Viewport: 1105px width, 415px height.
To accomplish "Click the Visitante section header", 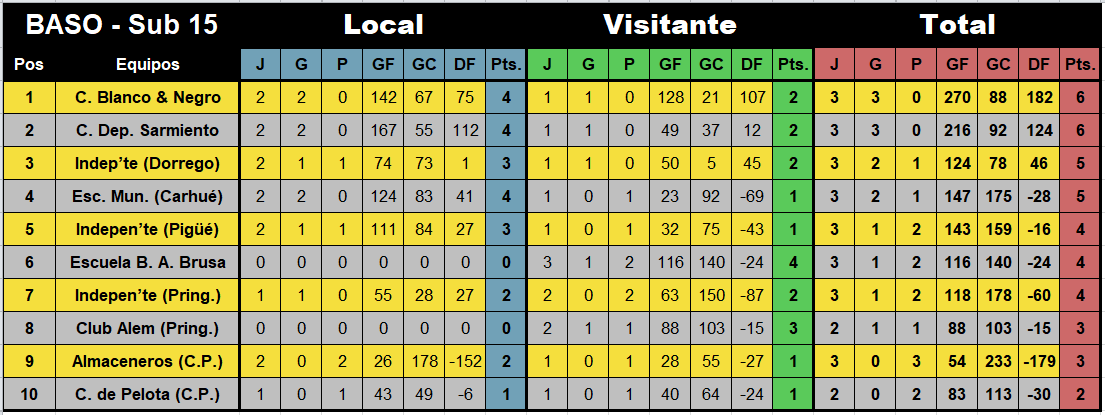I will click(x=669, y=25).
